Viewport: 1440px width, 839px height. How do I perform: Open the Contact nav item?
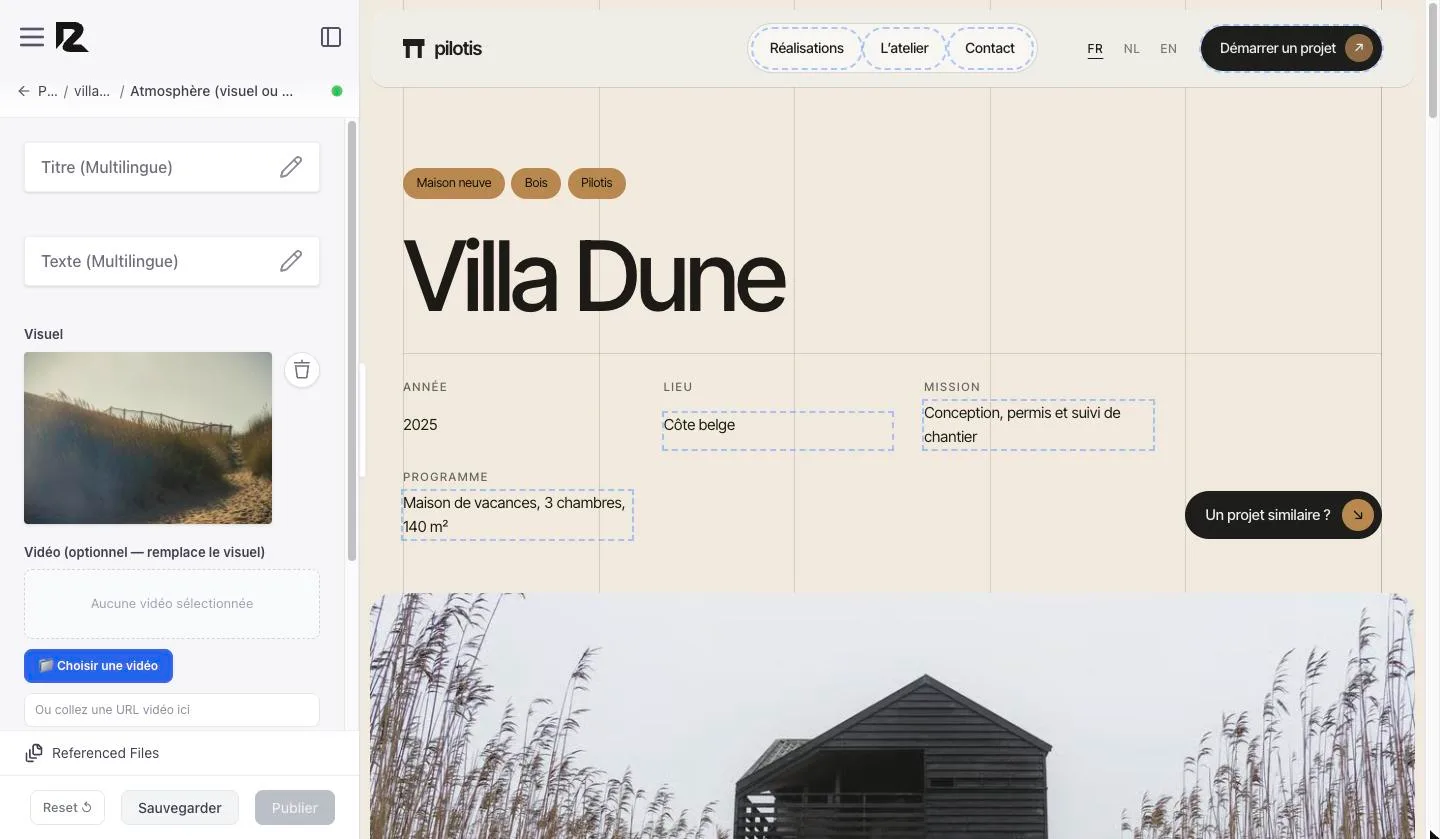(990, 48)
